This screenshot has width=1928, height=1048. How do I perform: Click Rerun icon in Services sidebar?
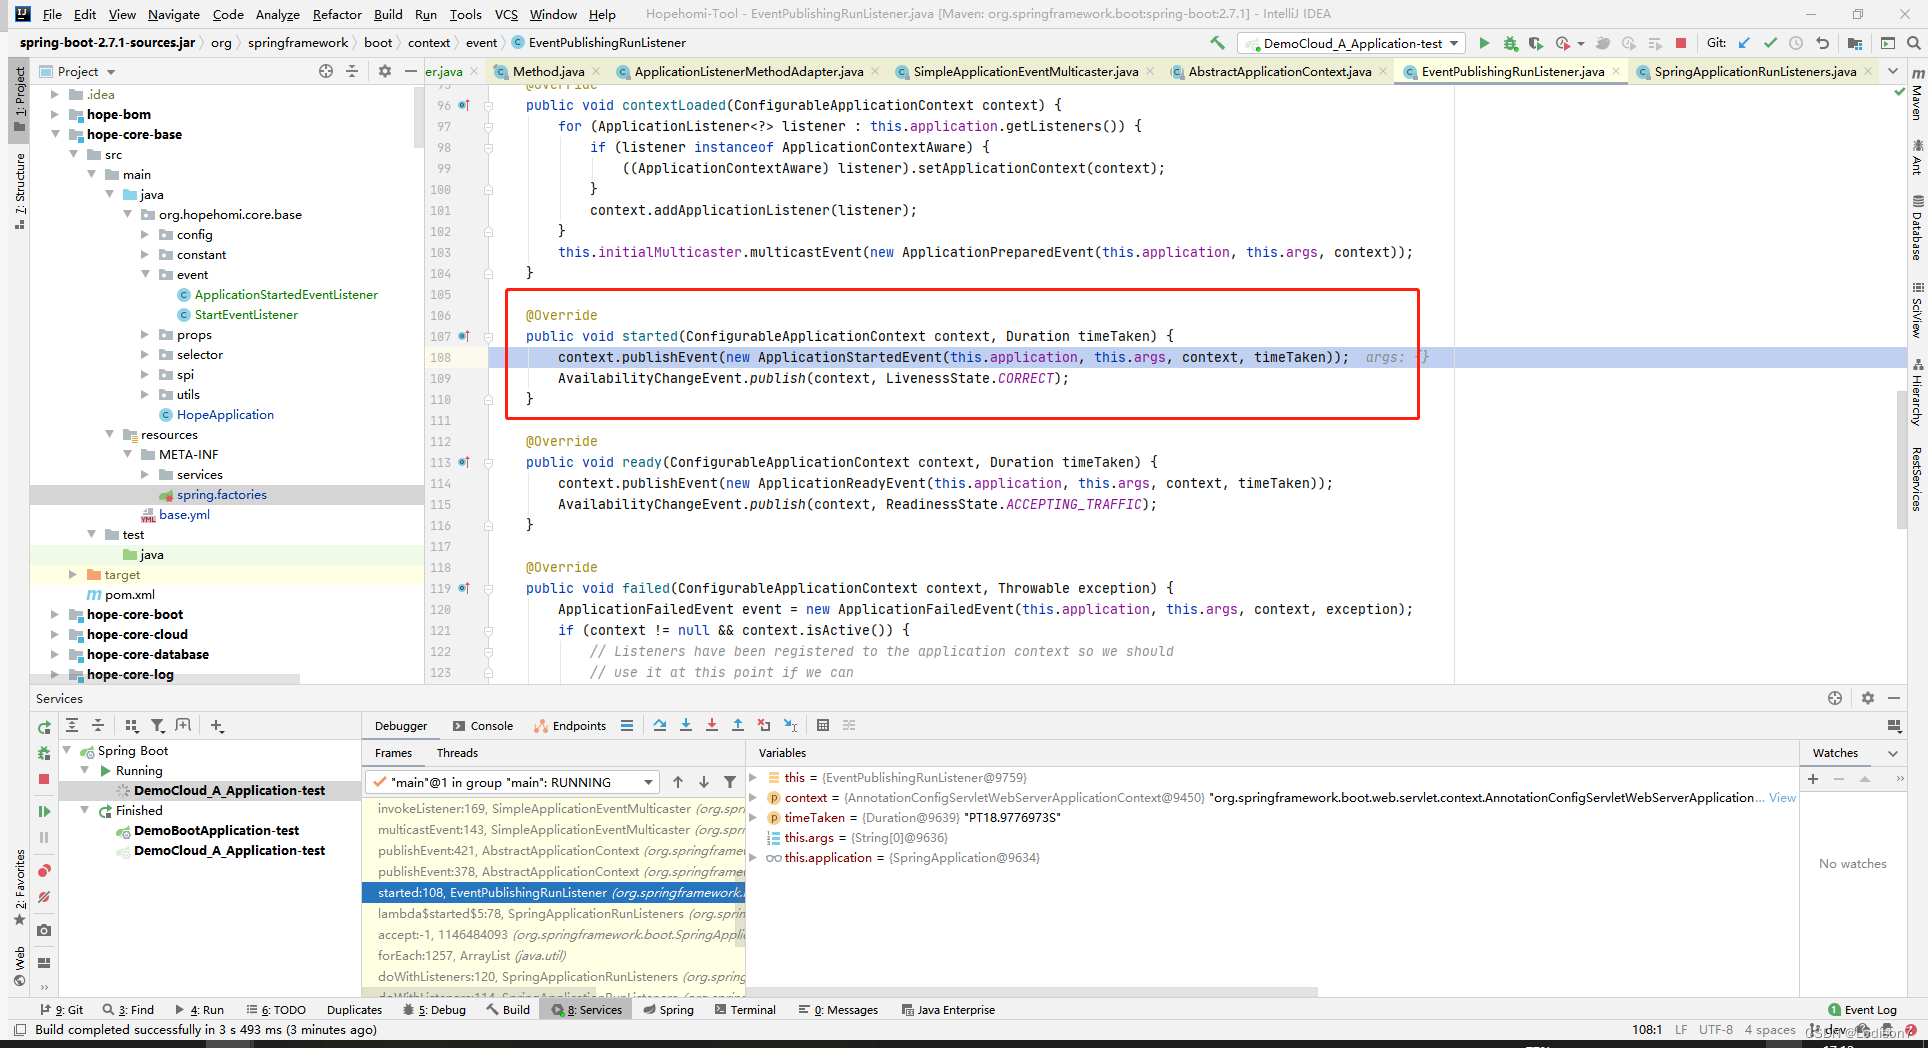pos(44,727)
